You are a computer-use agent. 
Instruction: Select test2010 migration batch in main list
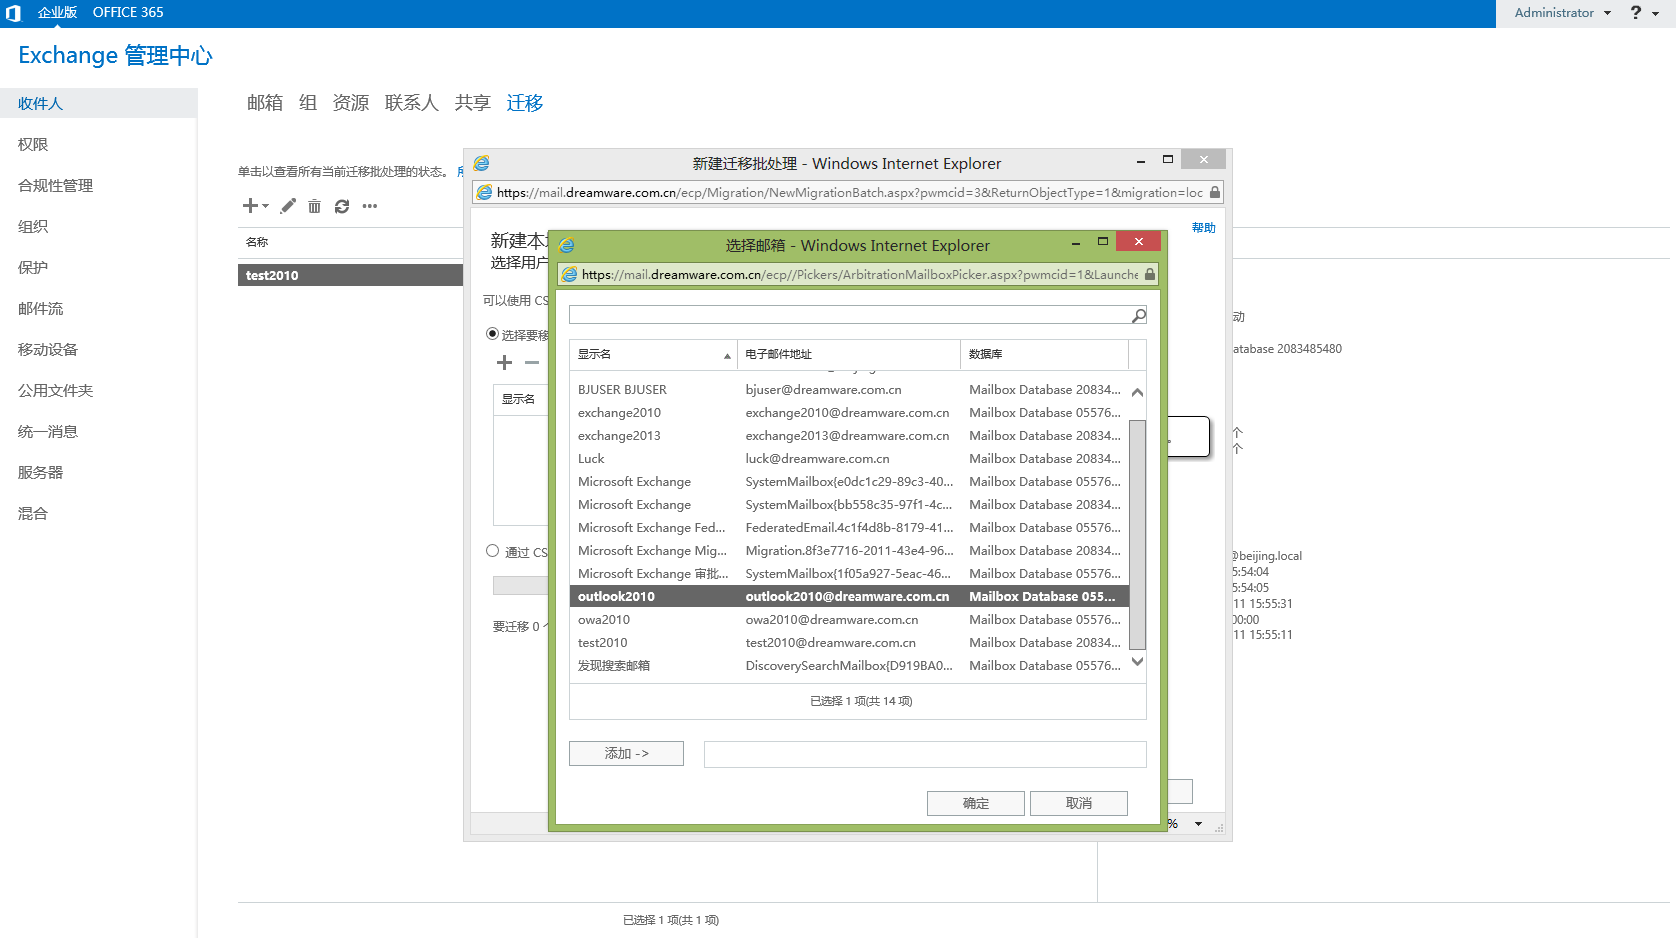click(x=350, y=275)
